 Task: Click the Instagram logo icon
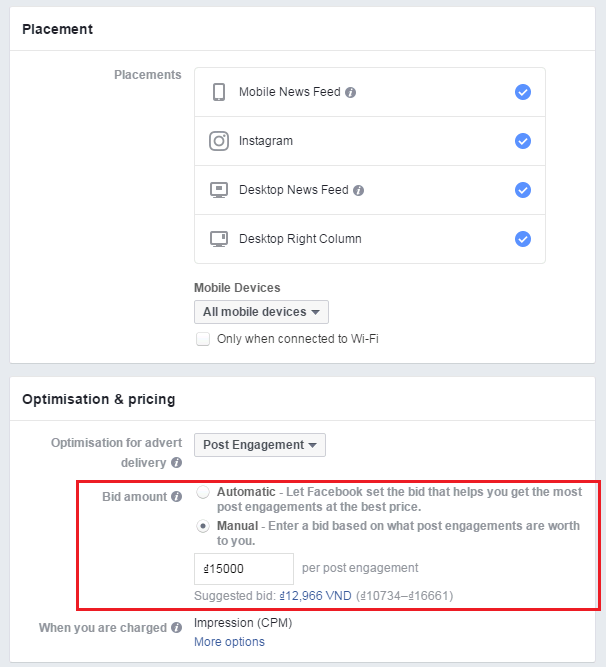click(x=219, y=141)
